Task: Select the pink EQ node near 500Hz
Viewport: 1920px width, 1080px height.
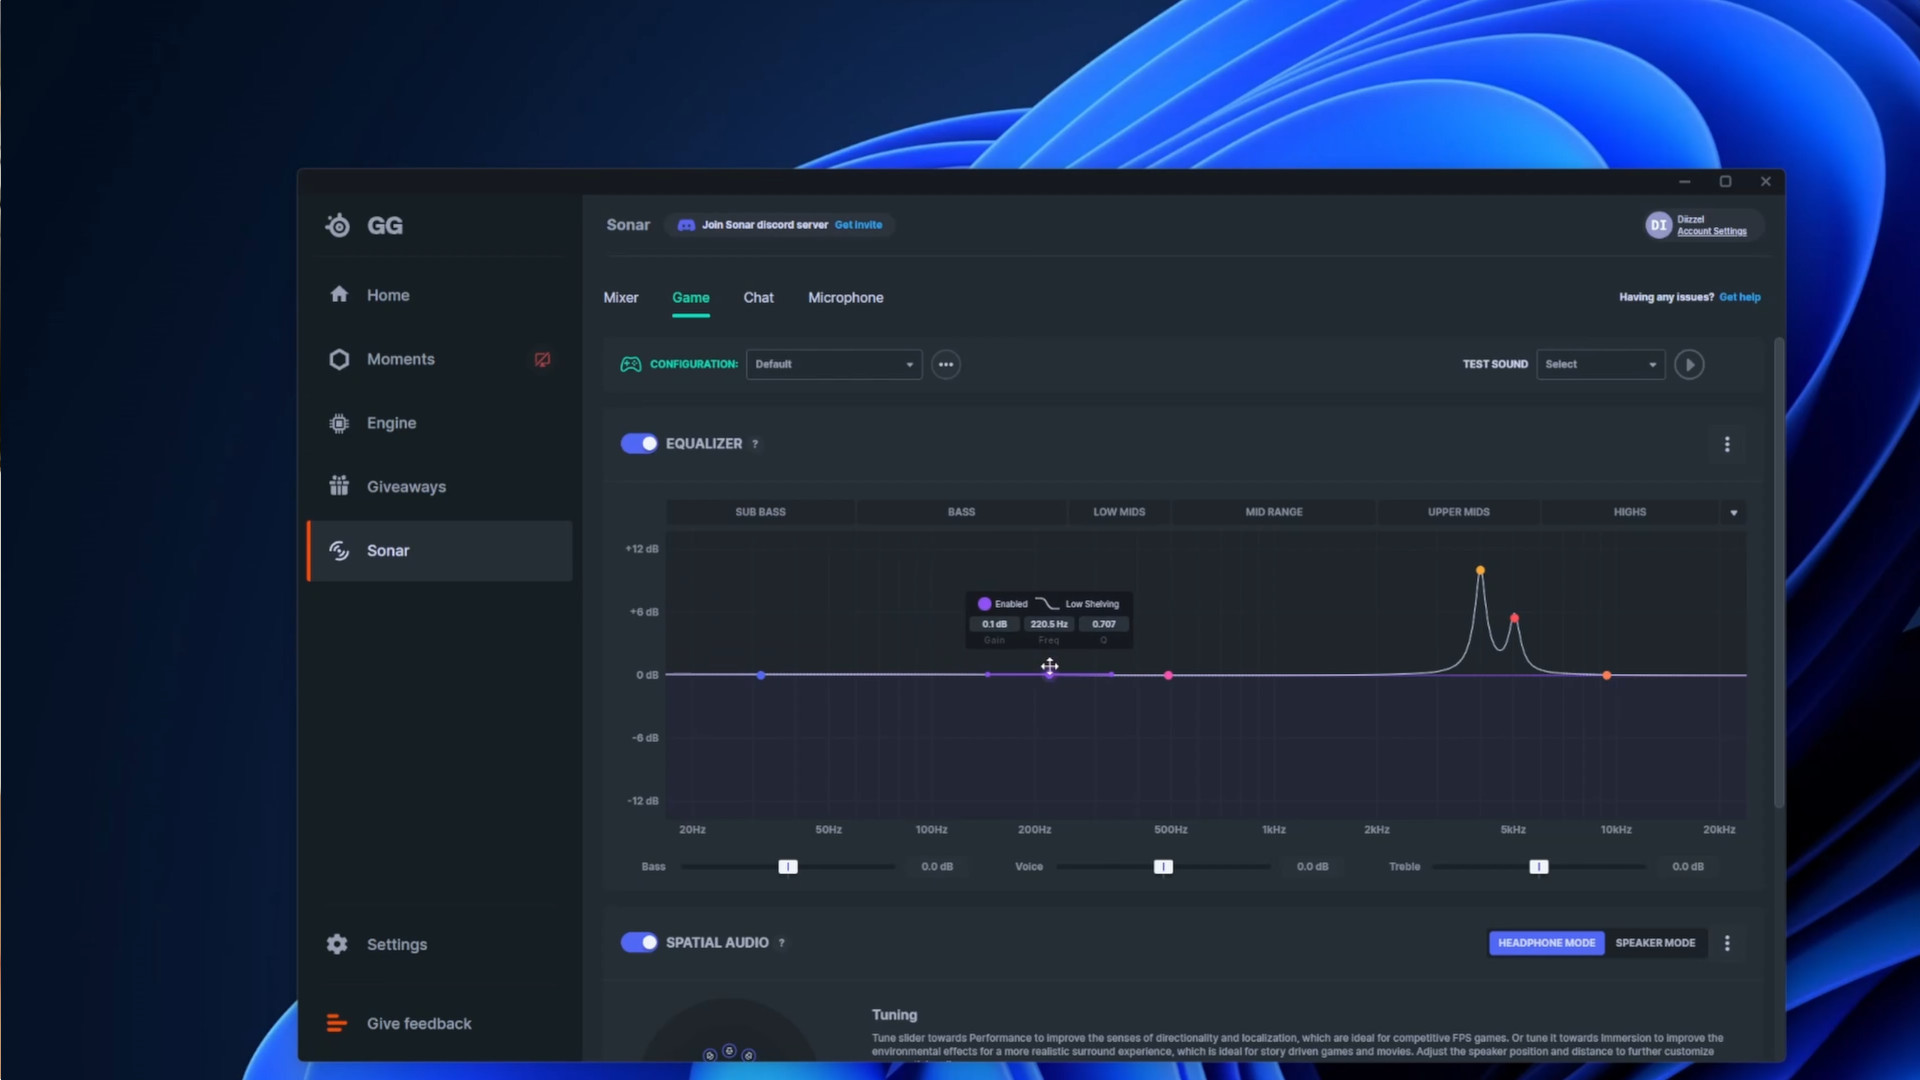Action: pyautogui.click(x=1168, y=675)
